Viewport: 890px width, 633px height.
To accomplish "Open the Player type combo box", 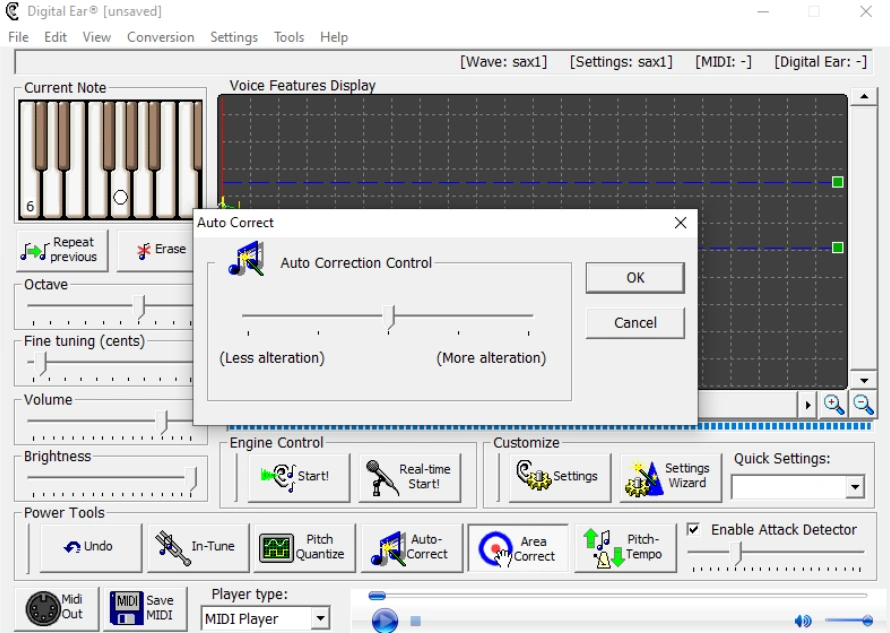I will [x=320, y=619].
